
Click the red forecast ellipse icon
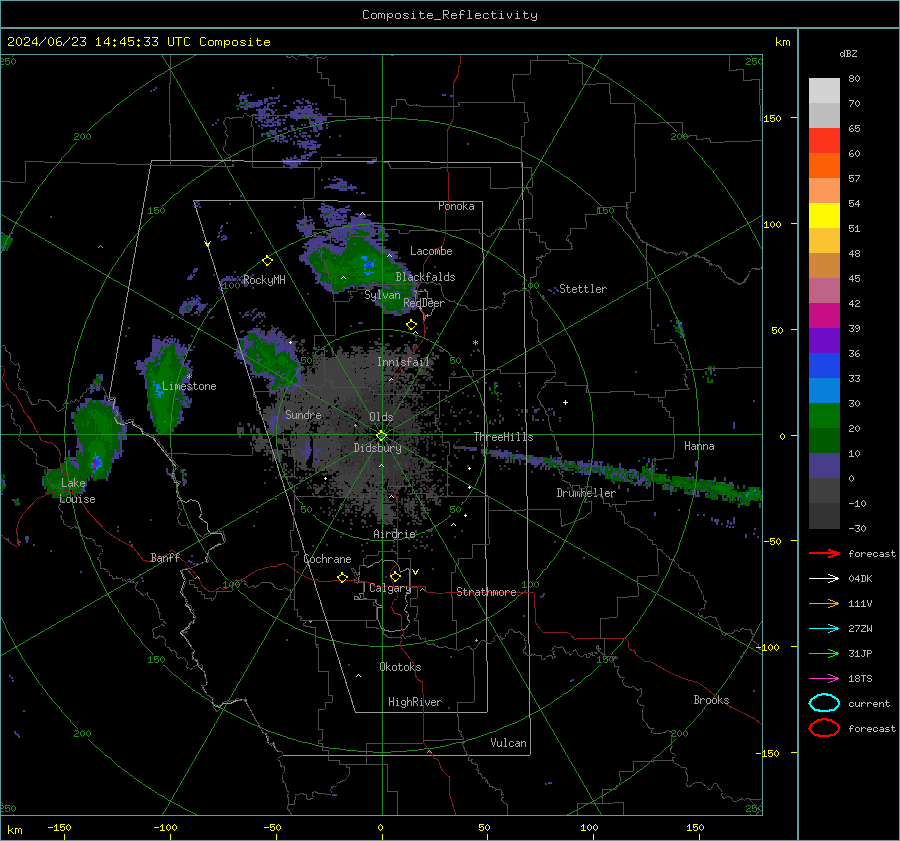coord(824,728)
